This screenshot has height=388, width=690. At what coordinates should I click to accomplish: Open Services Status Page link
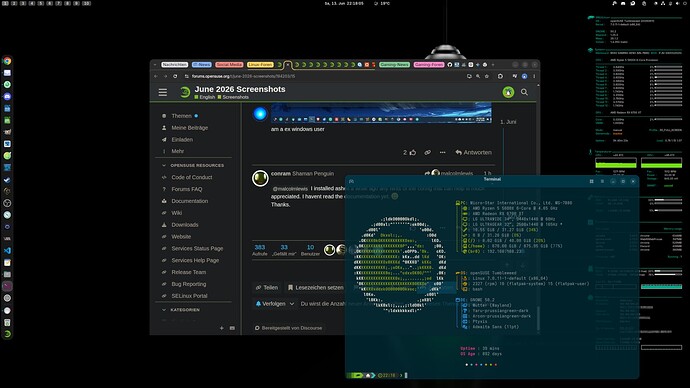pyautogui.click(x=197, y=249)
